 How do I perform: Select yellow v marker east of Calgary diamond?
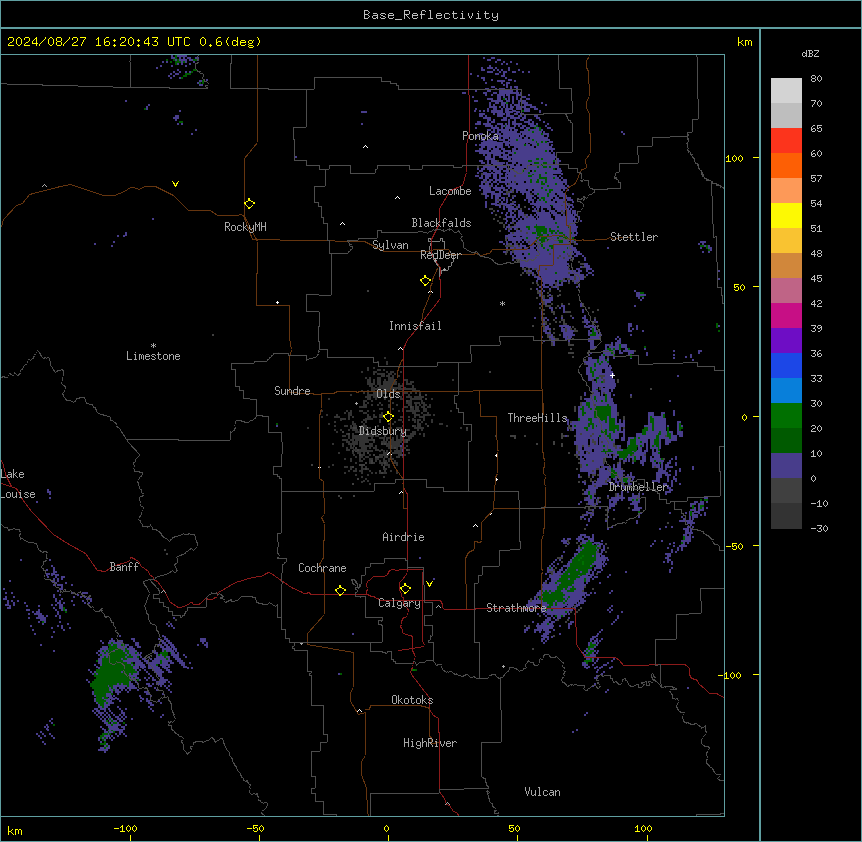coord(429,584)
